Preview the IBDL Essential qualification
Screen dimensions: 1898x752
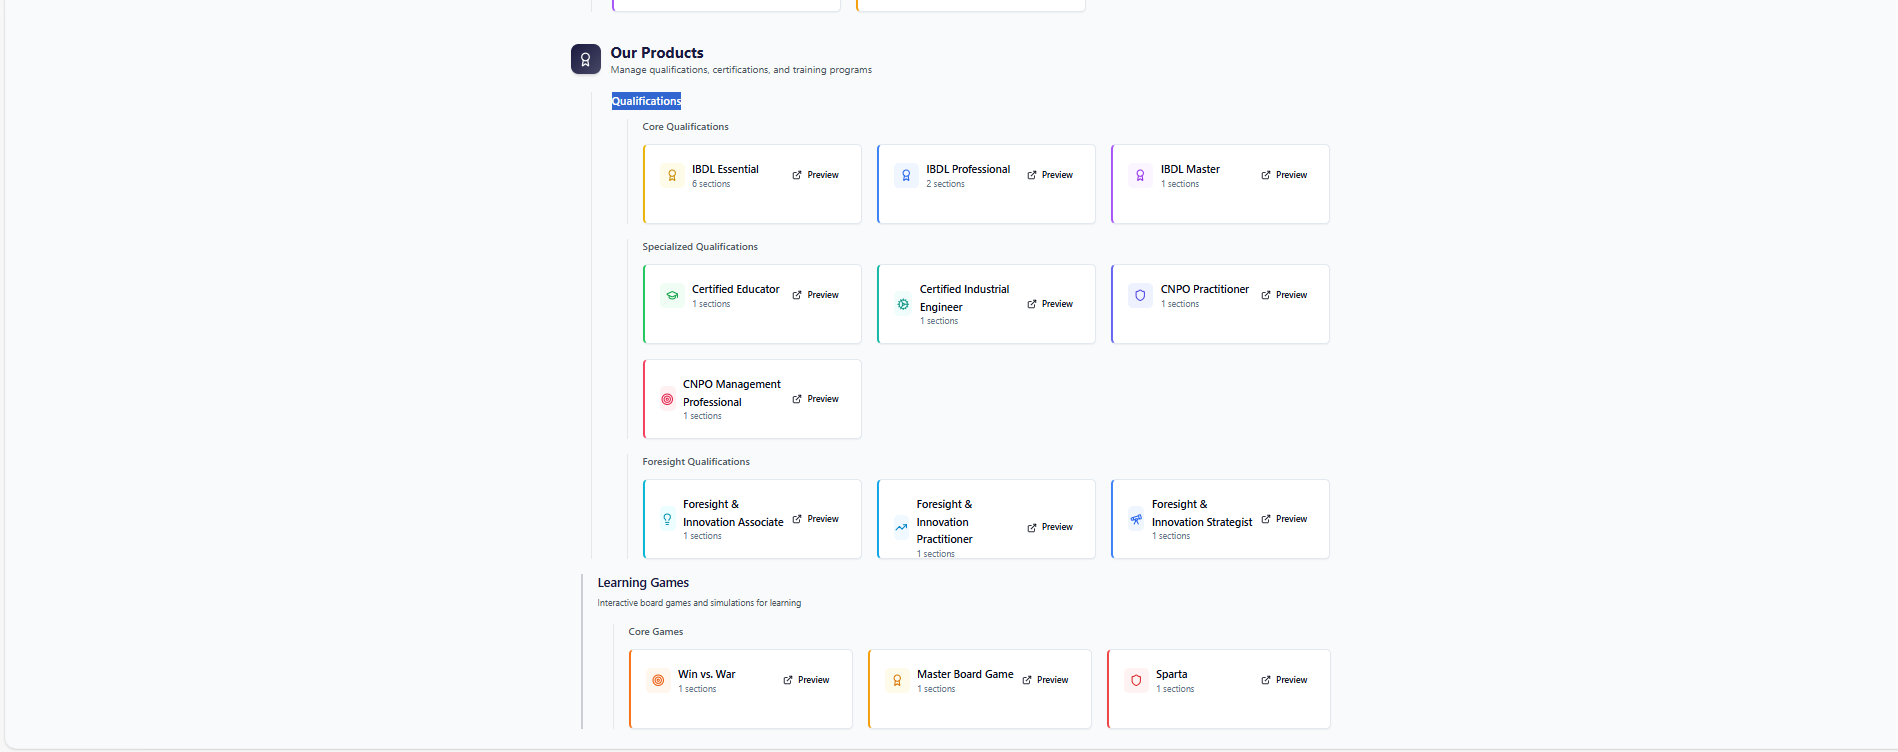point(816,175)
